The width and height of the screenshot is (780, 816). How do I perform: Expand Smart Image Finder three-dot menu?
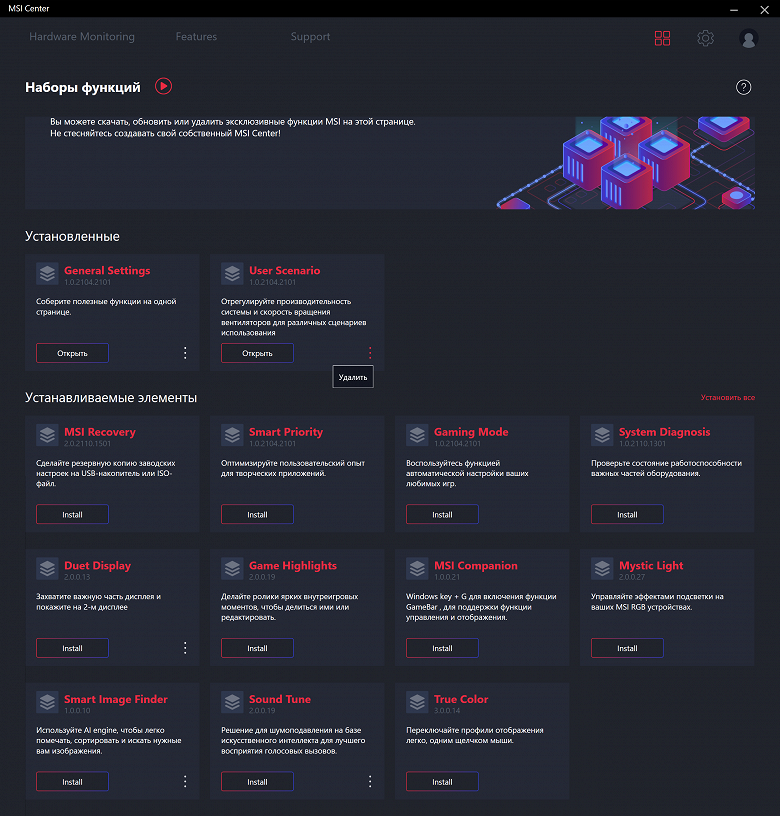point(185,781)
